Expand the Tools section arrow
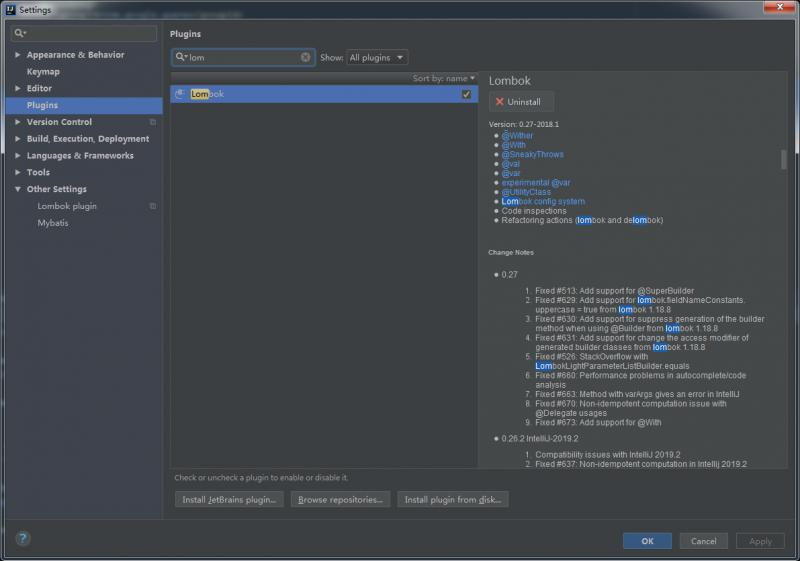800x561 pixels. pyautogui.click(x=17, y=172)
